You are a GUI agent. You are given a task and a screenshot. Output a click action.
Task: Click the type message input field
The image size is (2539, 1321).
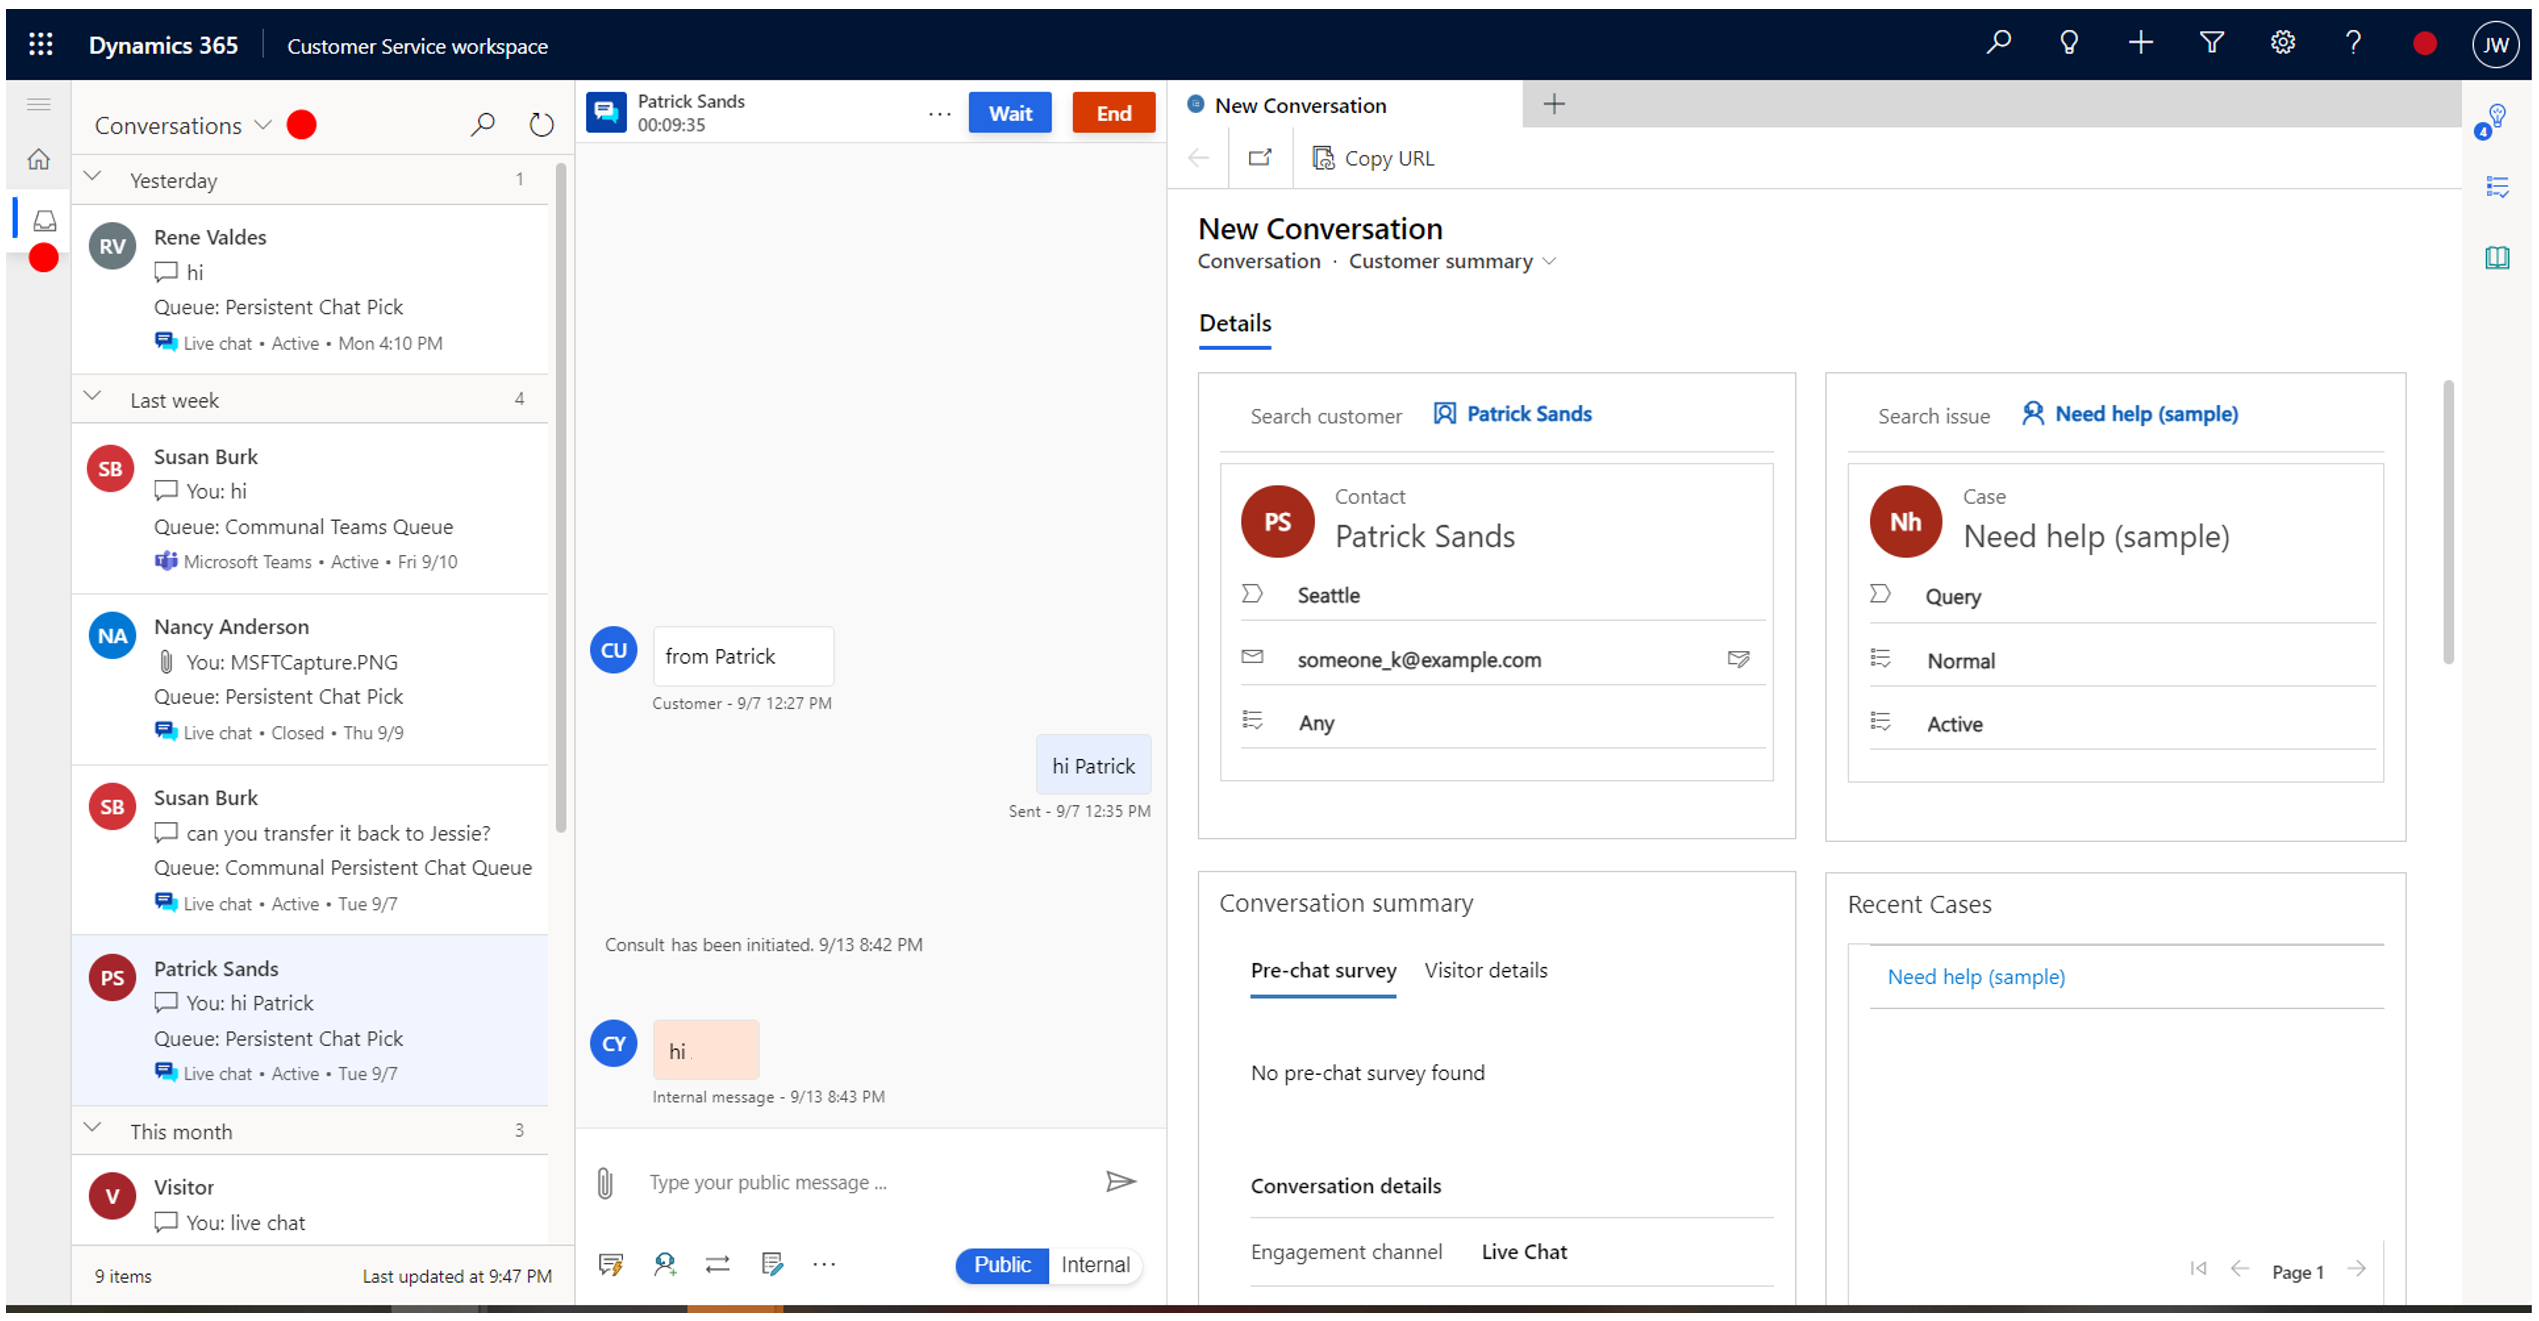(856, 1182)
